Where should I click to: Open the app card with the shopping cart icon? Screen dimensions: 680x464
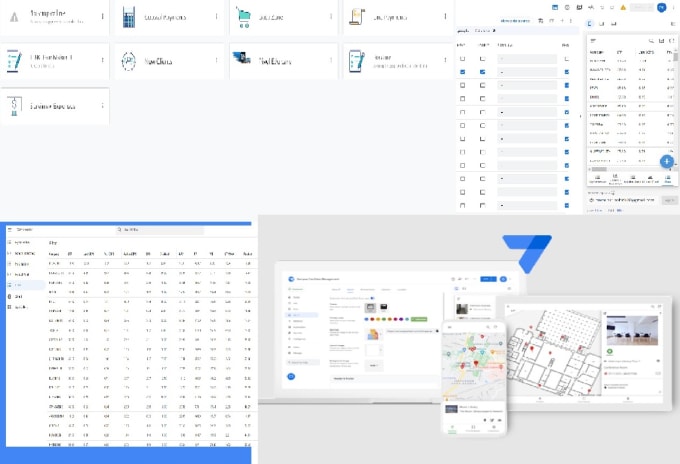(x=284, y=17)
